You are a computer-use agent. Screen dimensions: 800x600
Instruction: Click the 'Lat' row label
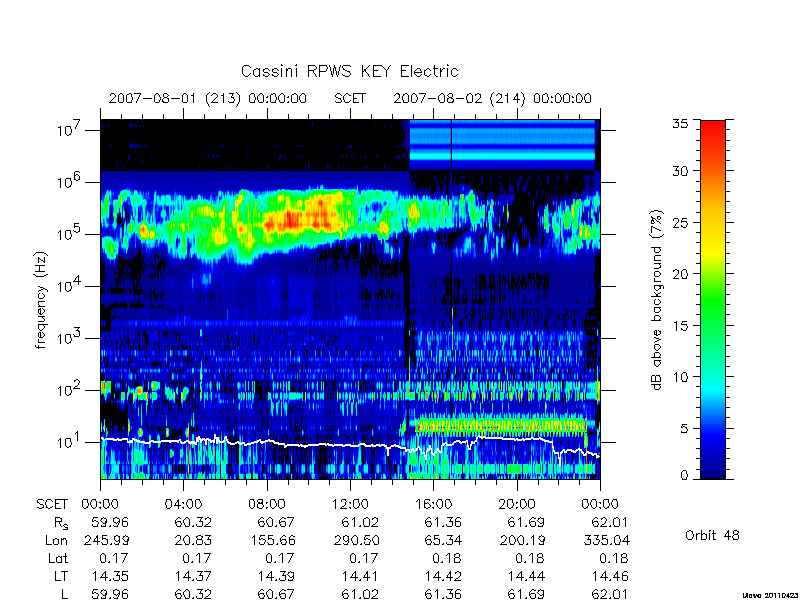[x=58, y=558]
